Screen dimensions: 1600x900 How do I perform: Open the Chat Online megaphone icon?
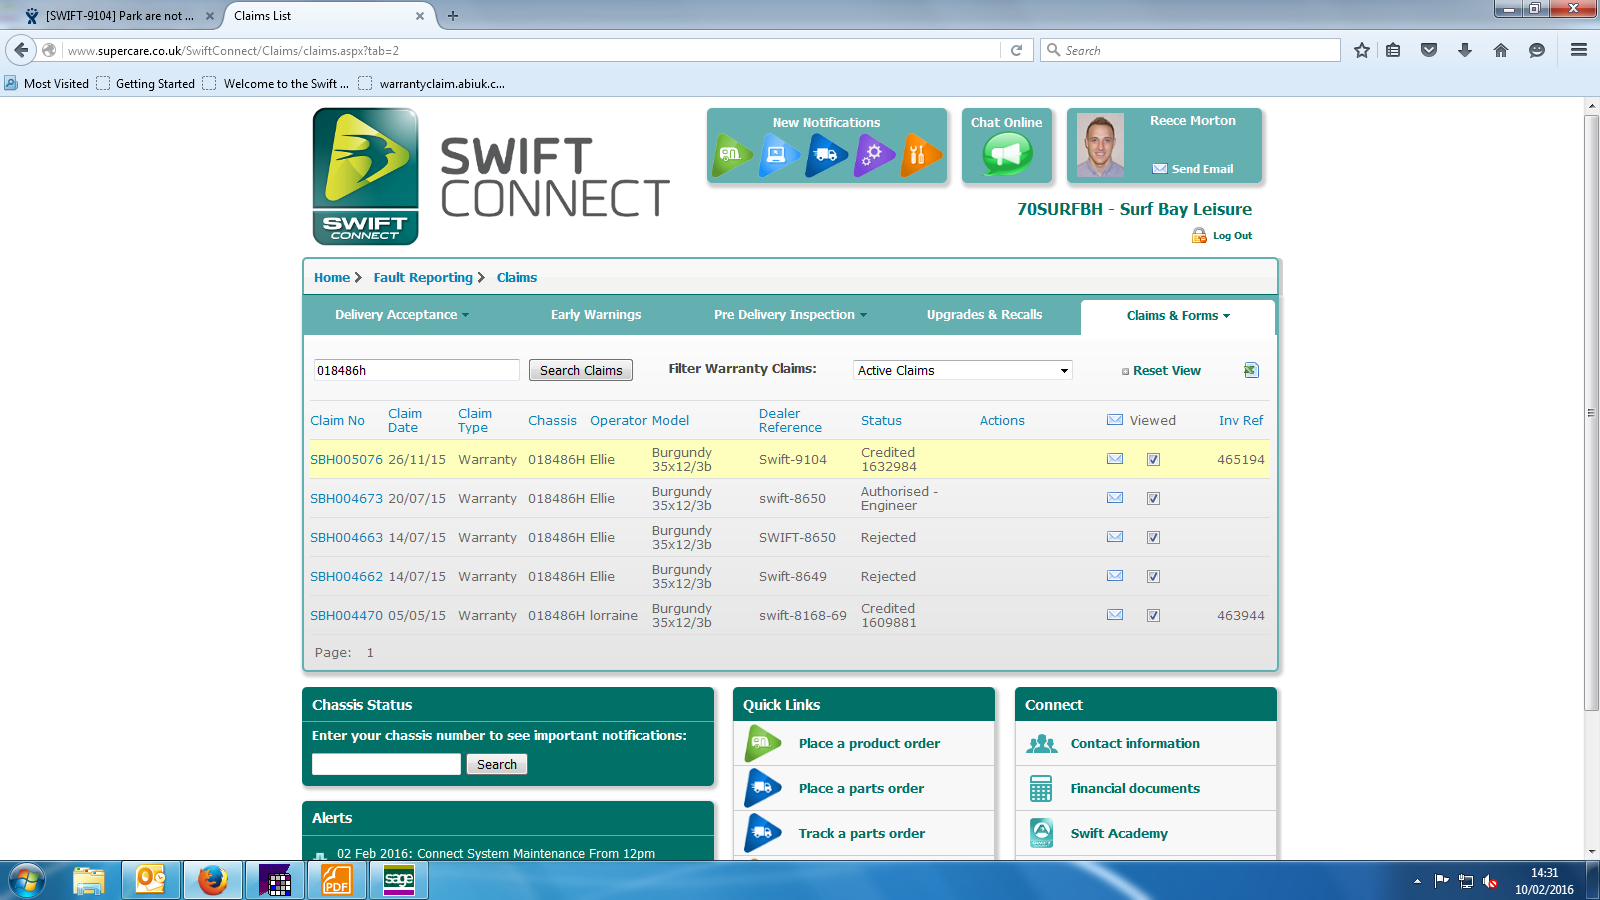(1007, 154)
